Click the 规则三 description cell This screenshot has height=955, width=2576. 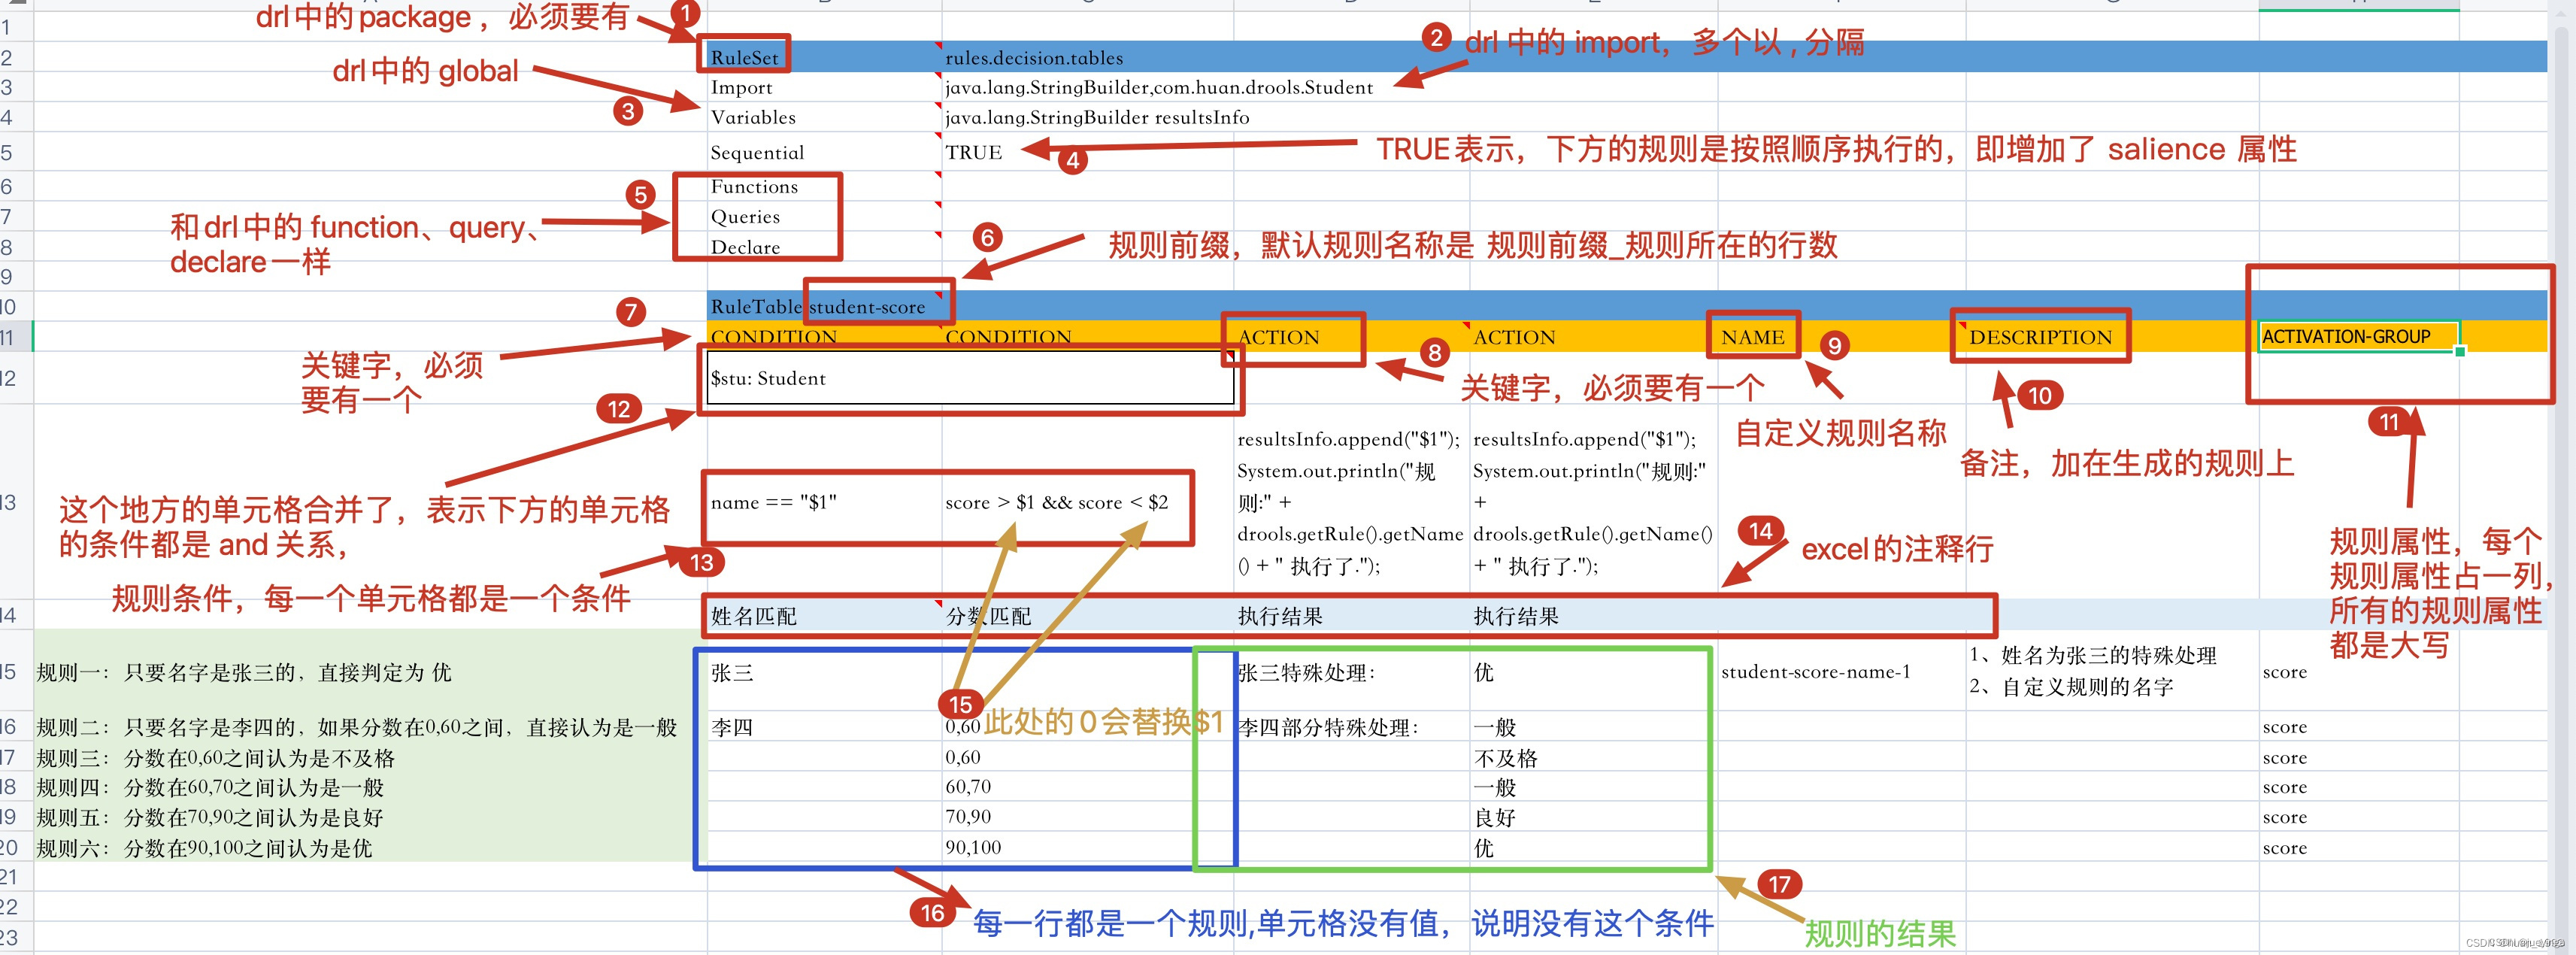[x=370, y=757]
